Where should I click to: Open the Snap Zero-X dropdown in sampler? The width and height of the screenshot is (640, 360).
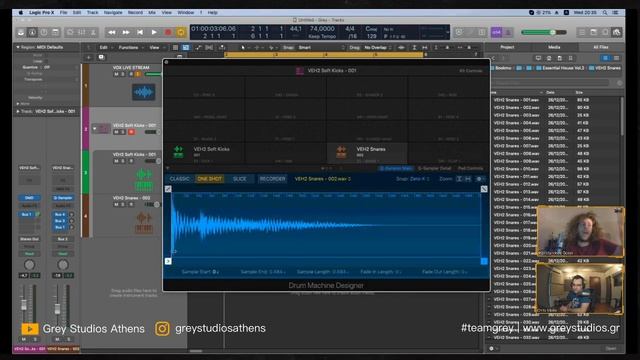412,179
